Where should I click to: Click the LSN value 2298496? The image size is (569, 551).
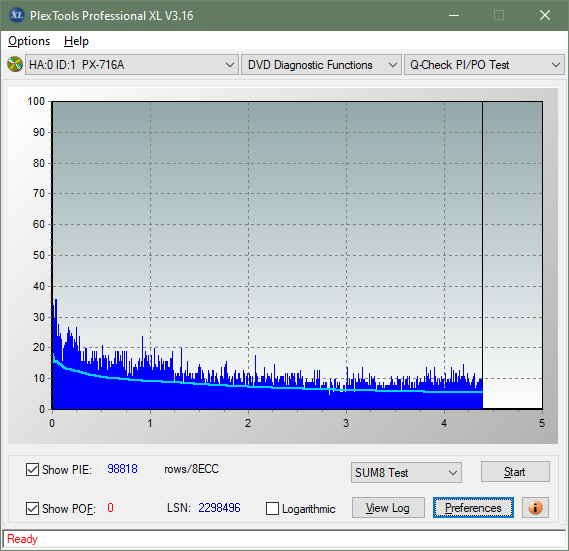tap(219, 508)
